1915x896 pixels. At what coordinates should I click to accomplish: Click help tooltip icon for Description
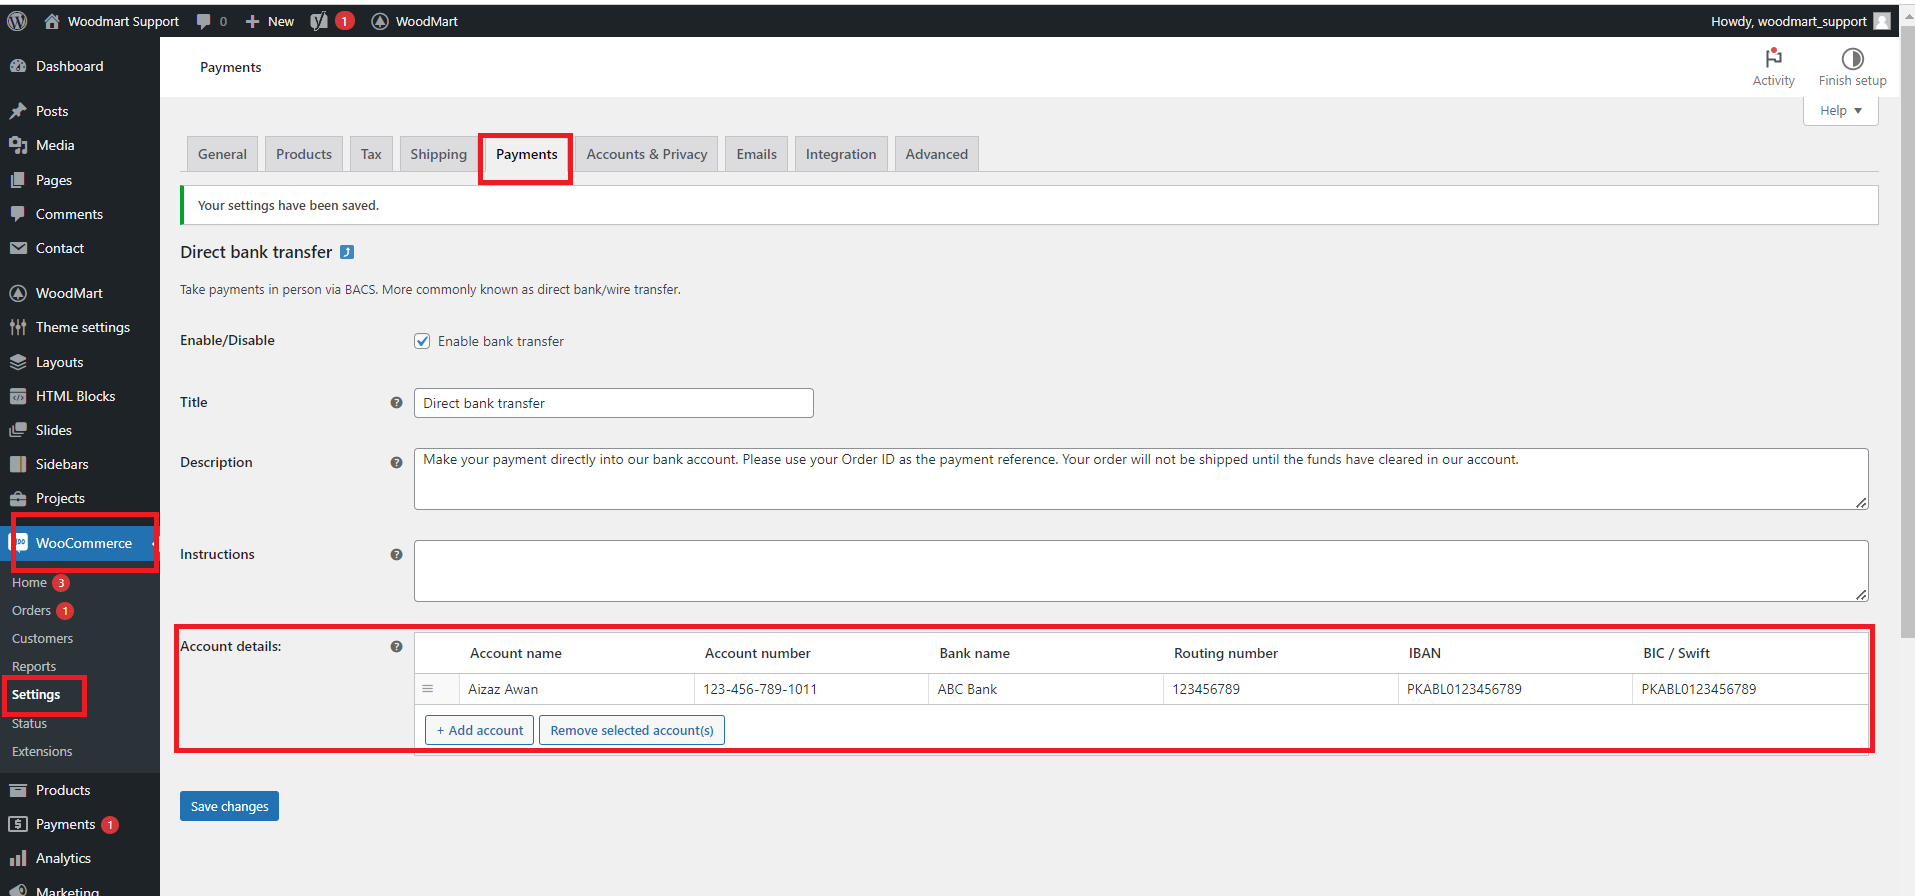[396, 462]
